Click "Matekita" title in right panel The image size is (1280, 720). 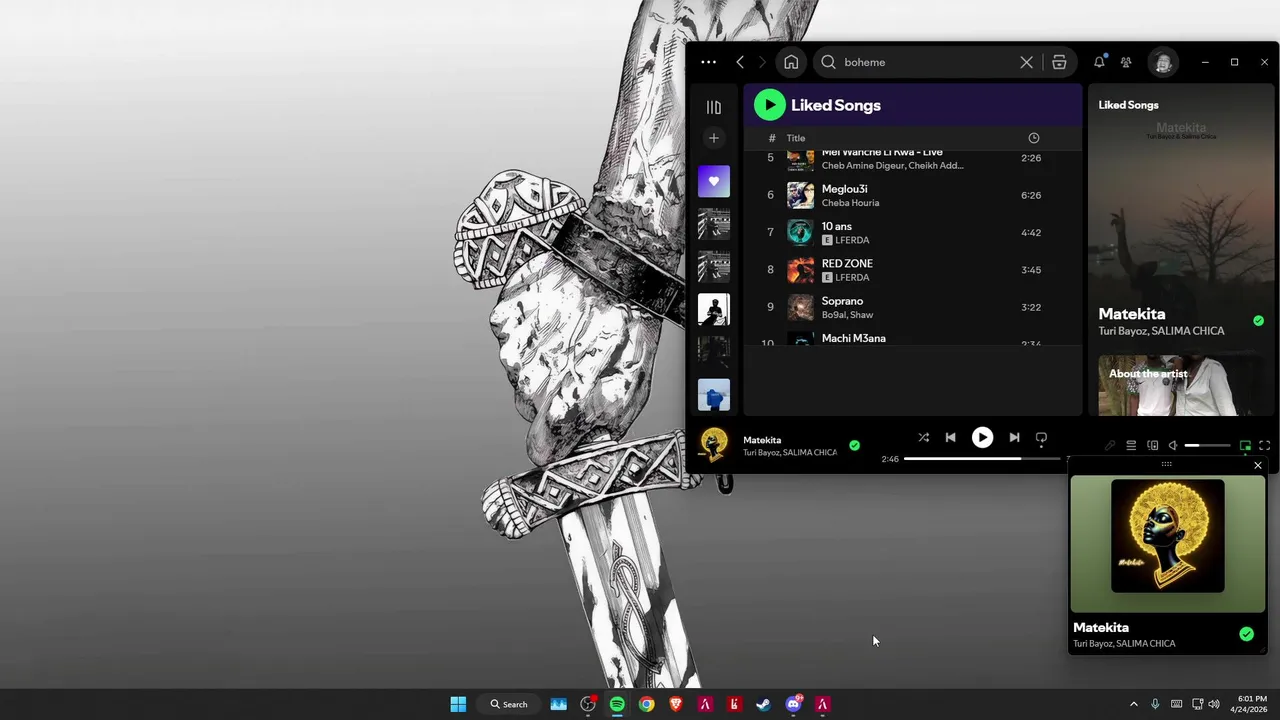pyautogui.click(x=1131, y=314)
